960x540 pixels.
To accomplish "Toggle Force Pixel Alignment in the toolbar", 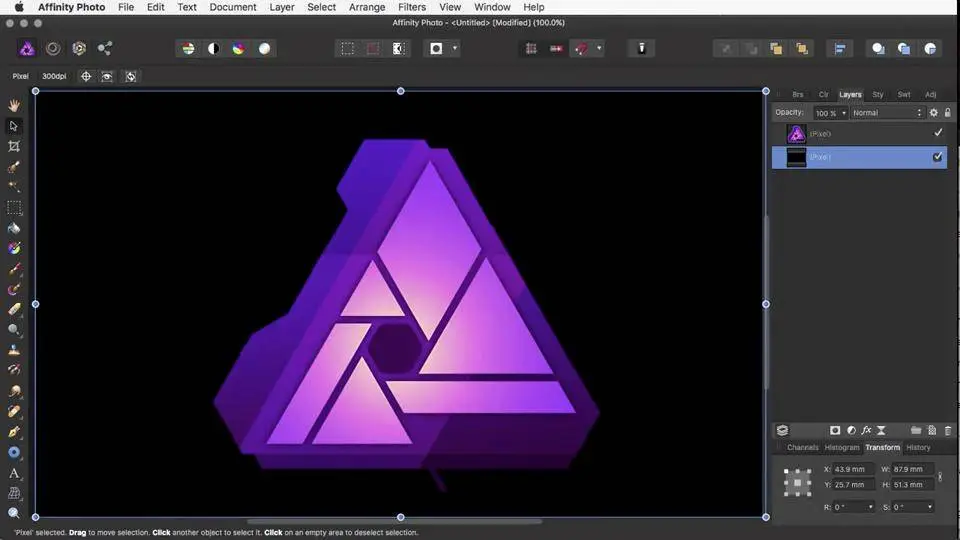I will [556, 48].
